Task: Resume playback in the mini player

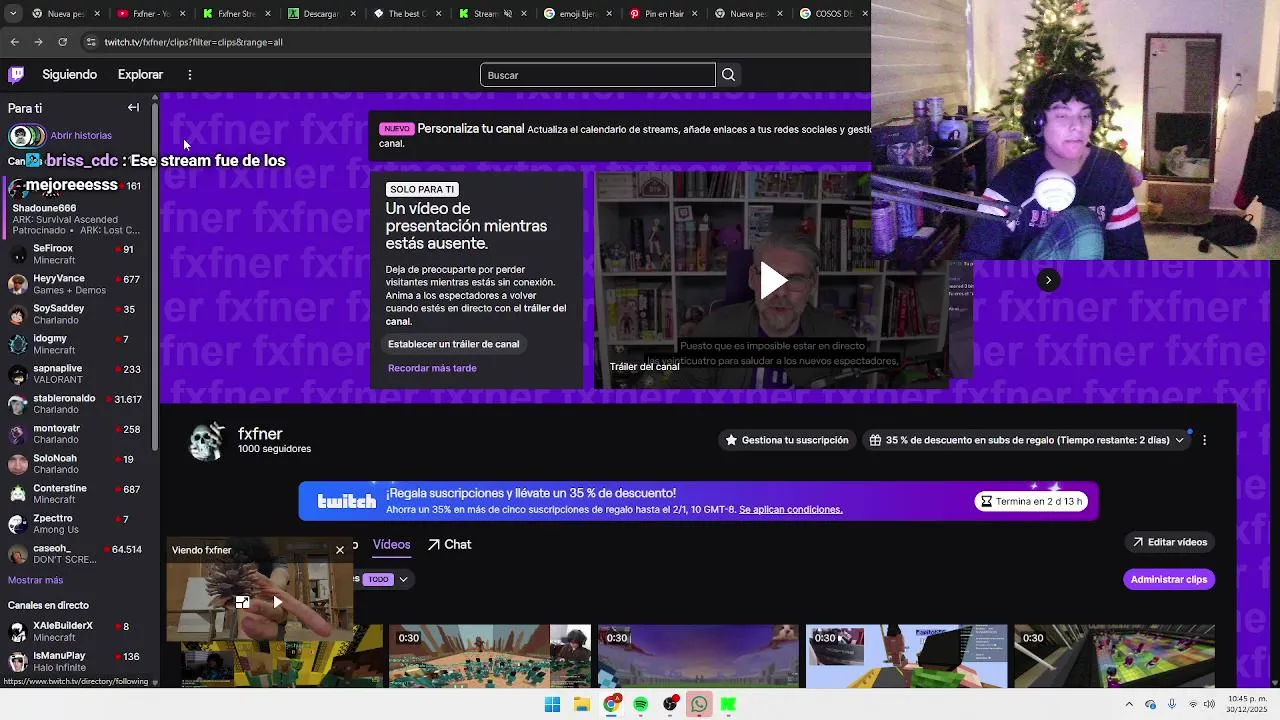Action: pos(277,602)
